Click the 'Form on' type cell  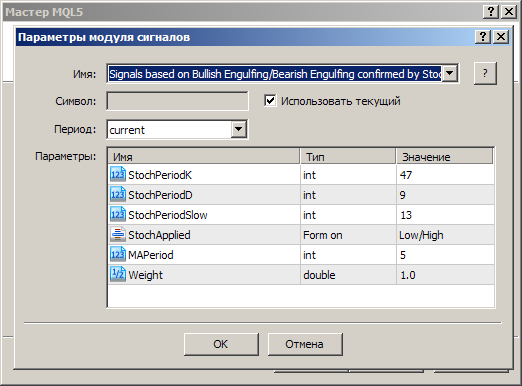tap(348, 235)
